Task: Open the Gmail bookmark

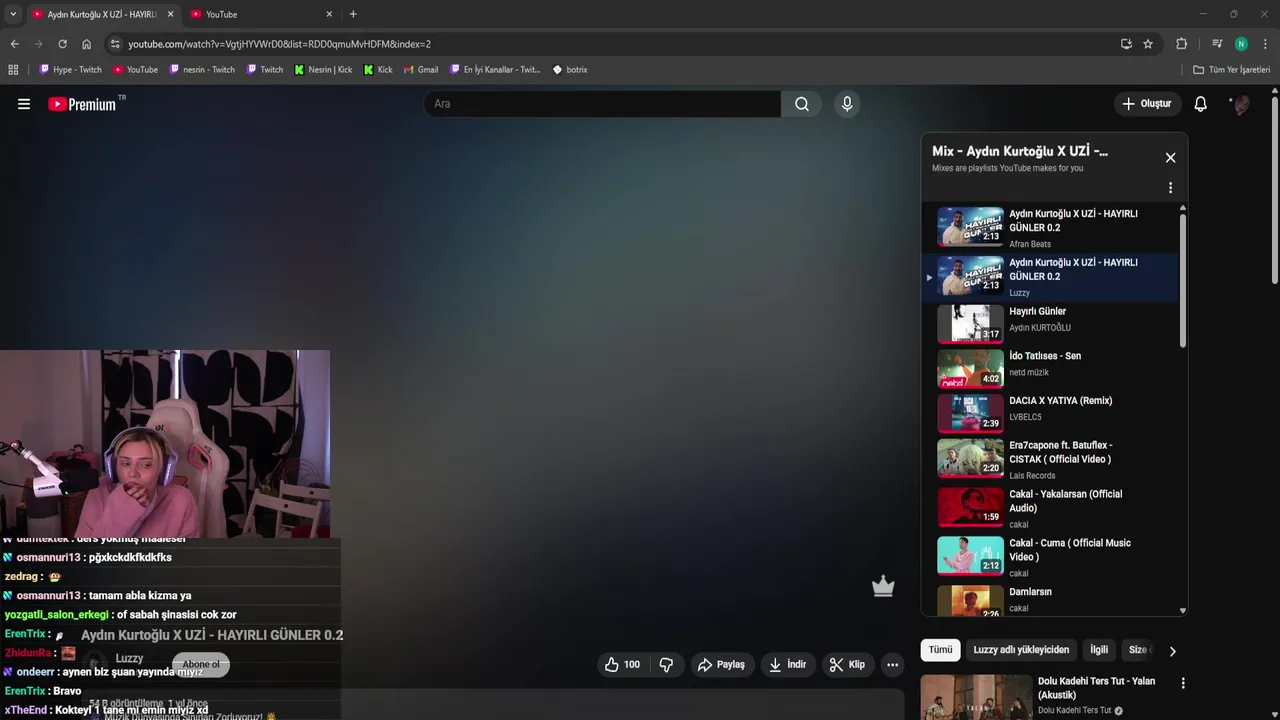Action: click(421, 70)
